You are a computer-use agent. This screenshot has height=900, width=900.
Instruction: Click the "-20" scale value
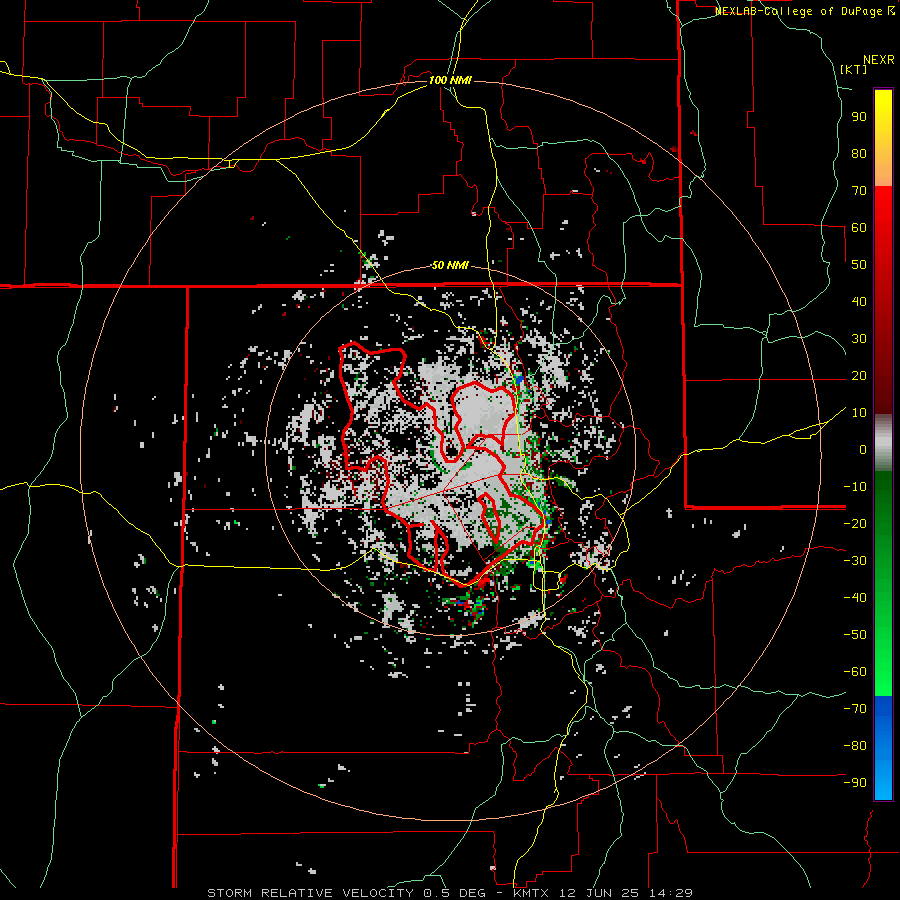click(855, 523)
